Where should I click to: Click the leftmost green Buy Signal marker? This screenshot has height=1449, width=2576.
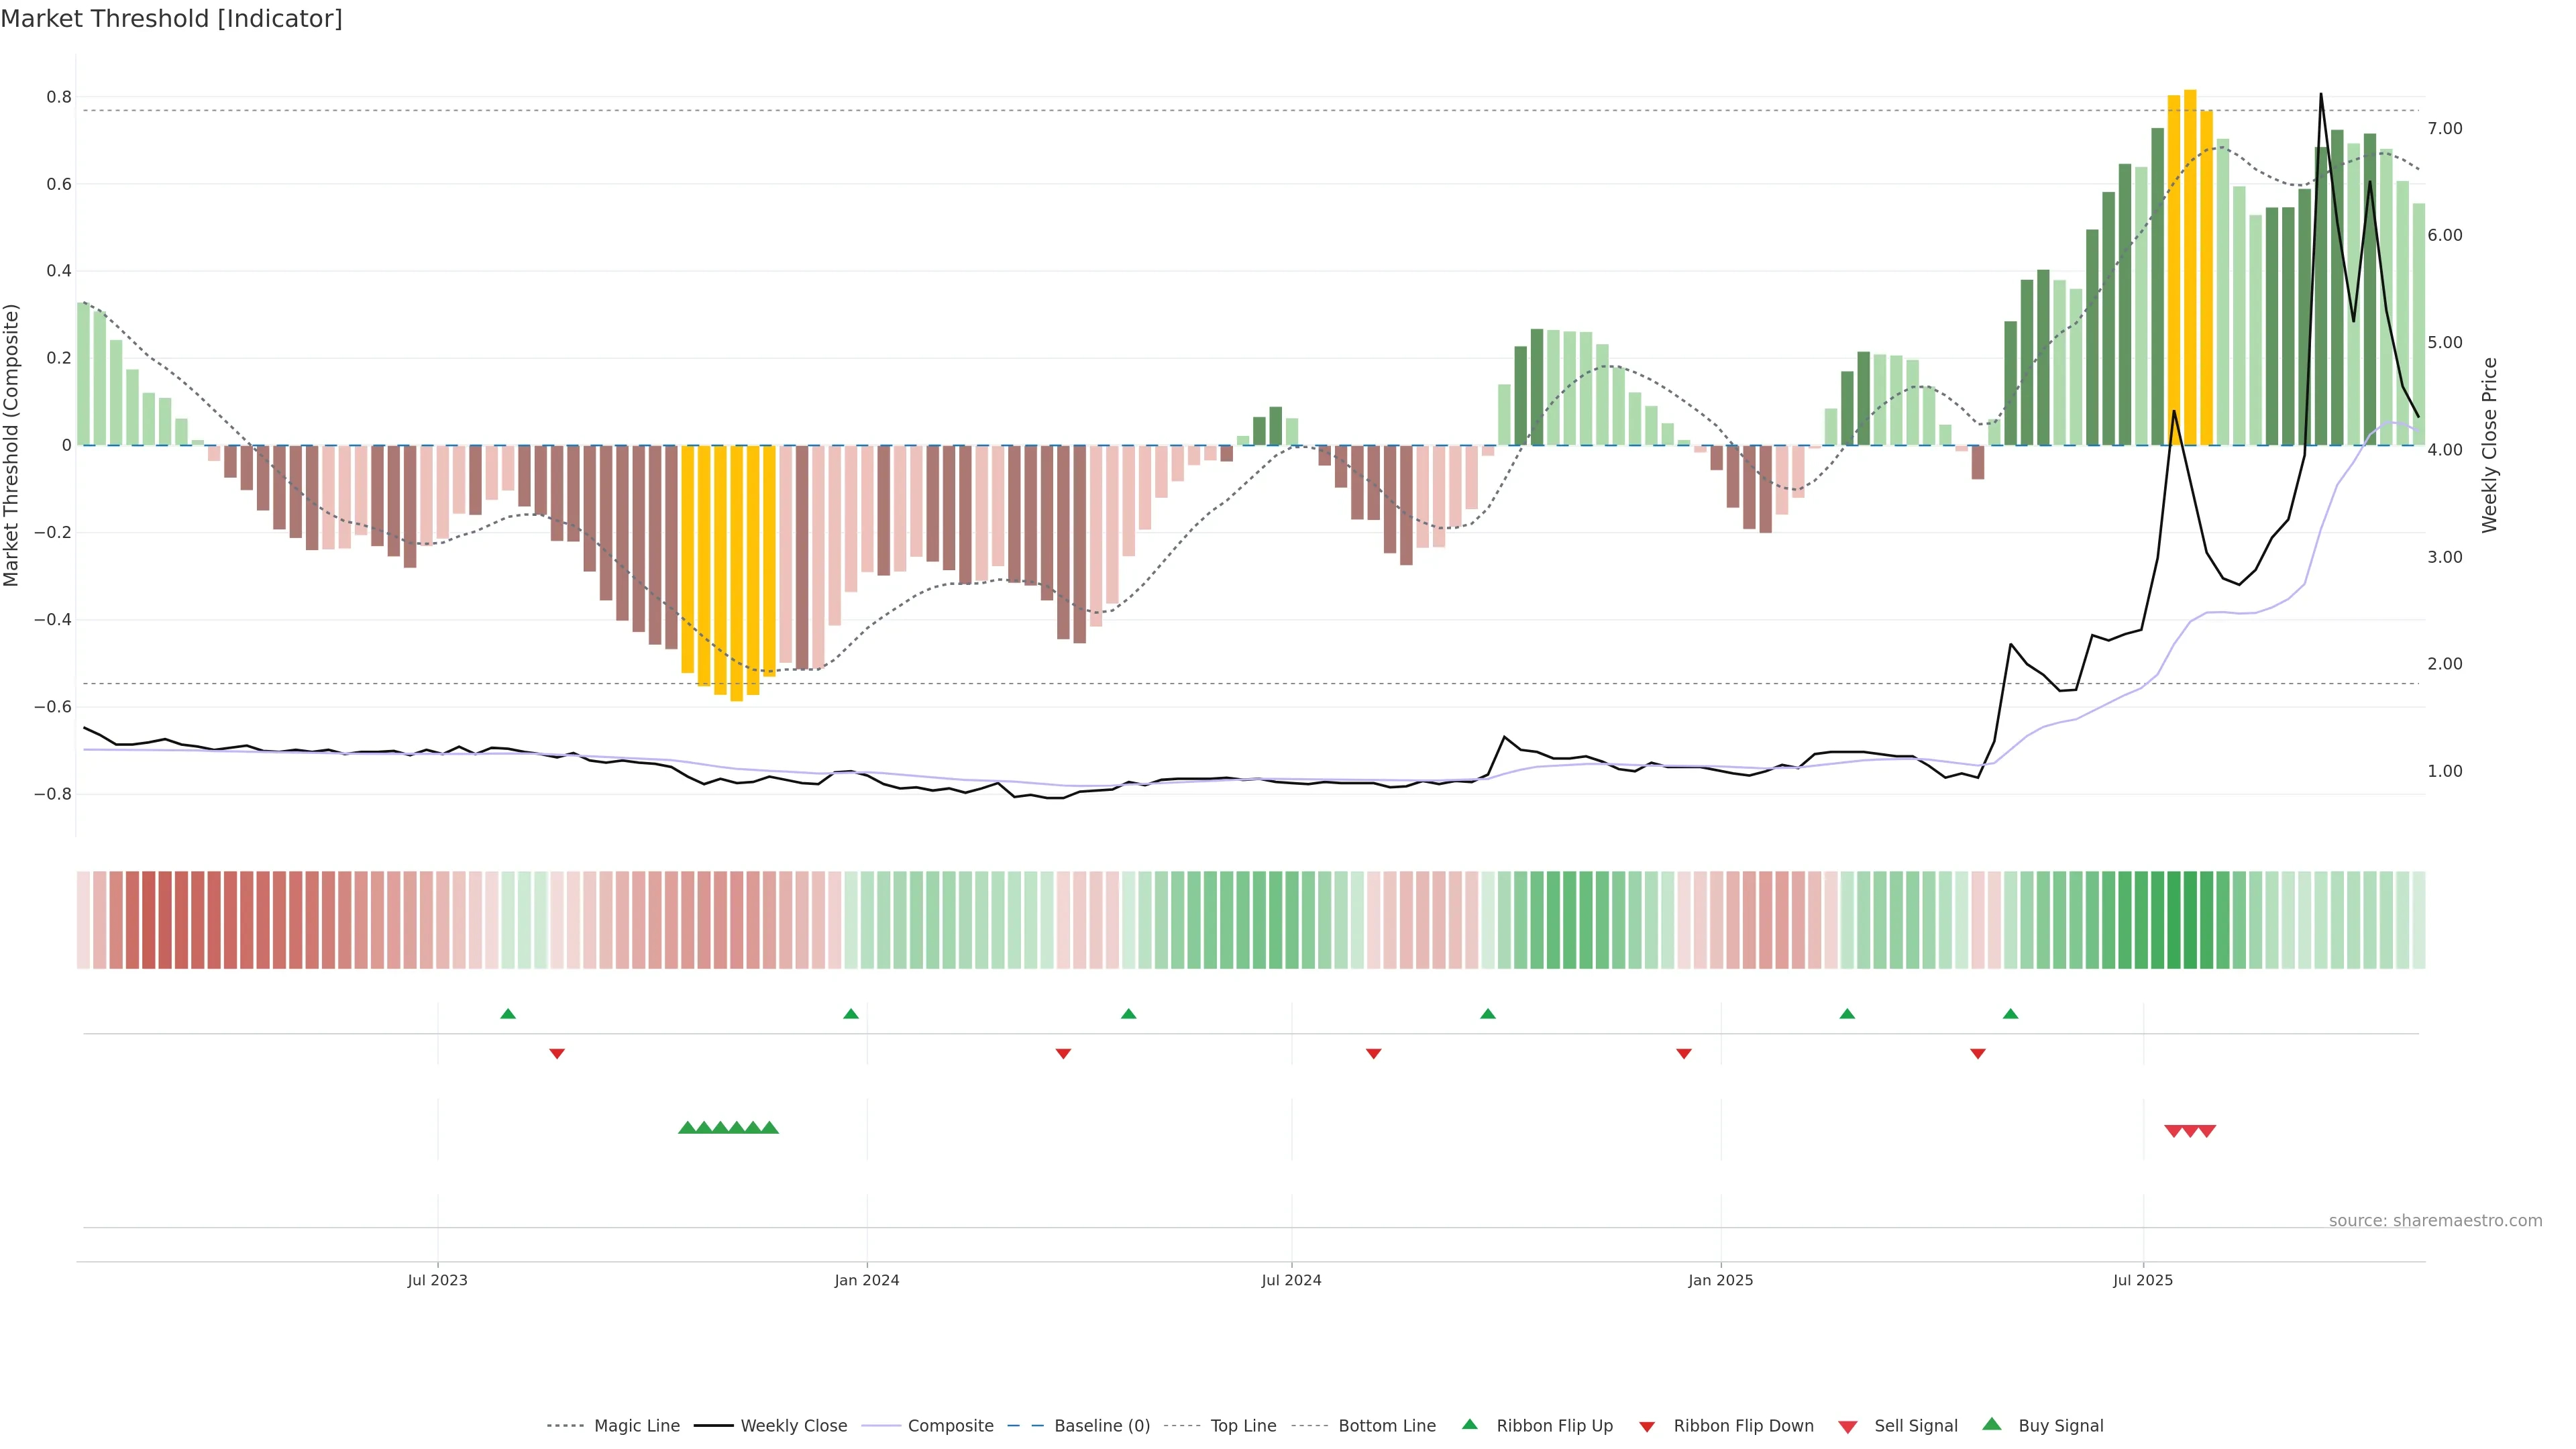pyautogui.click(x=687, y=1128)
